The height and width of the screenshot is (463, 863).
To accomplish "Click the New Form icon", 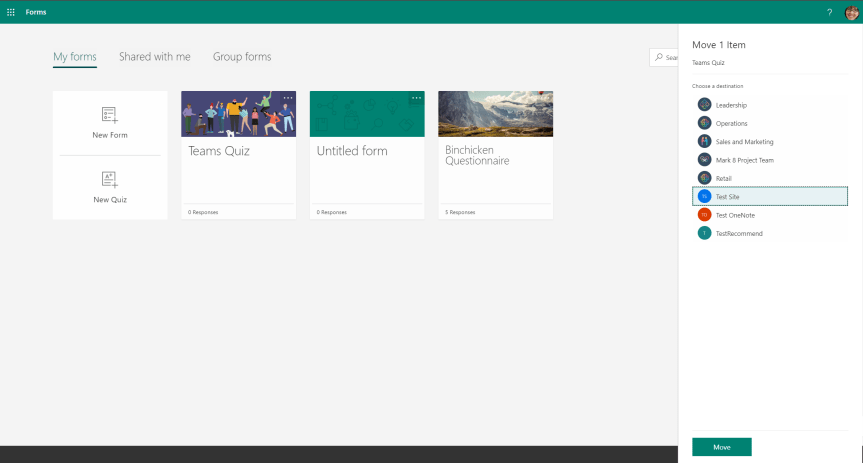I will 110,115.
